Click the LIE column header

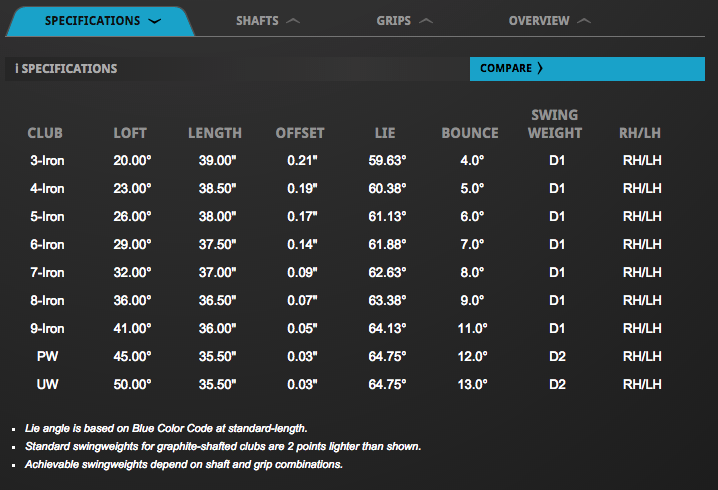pyautogui.click(x=385, y=133)
